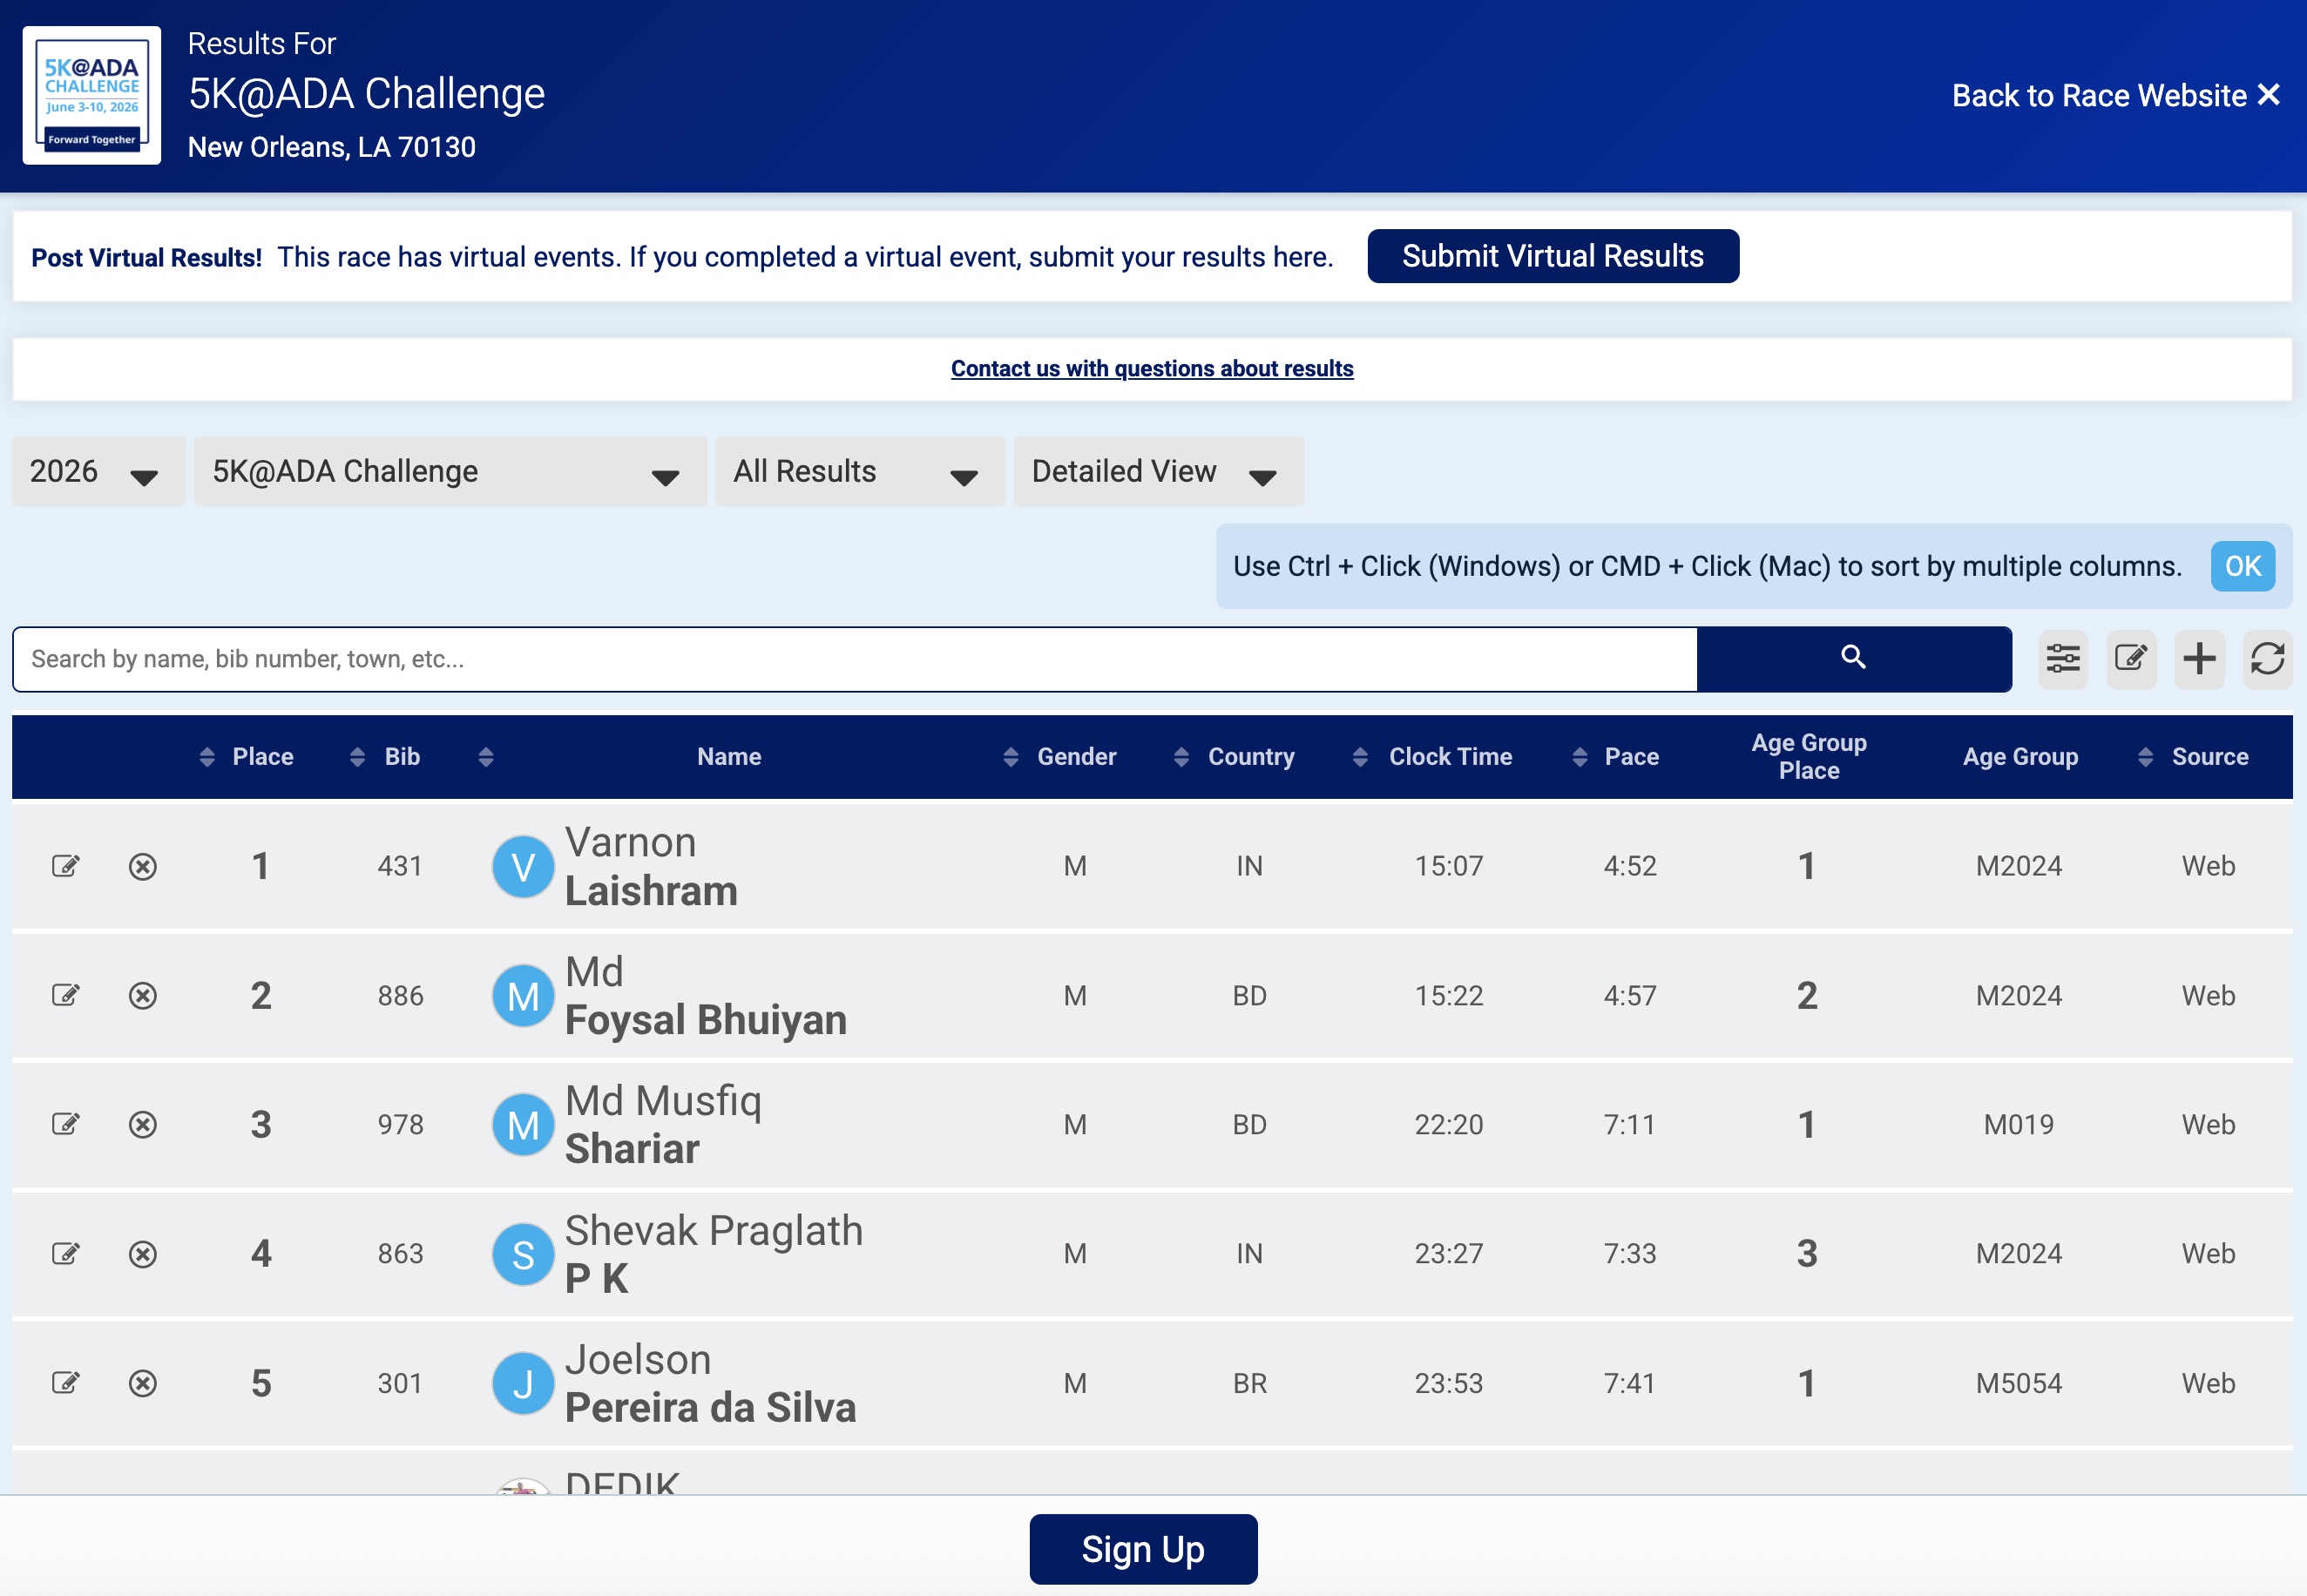The width and height of the screenshot is (2307, 1596).
Task: Click the edit results pencil icon in toolbar
Action: tap(2130, 659)
